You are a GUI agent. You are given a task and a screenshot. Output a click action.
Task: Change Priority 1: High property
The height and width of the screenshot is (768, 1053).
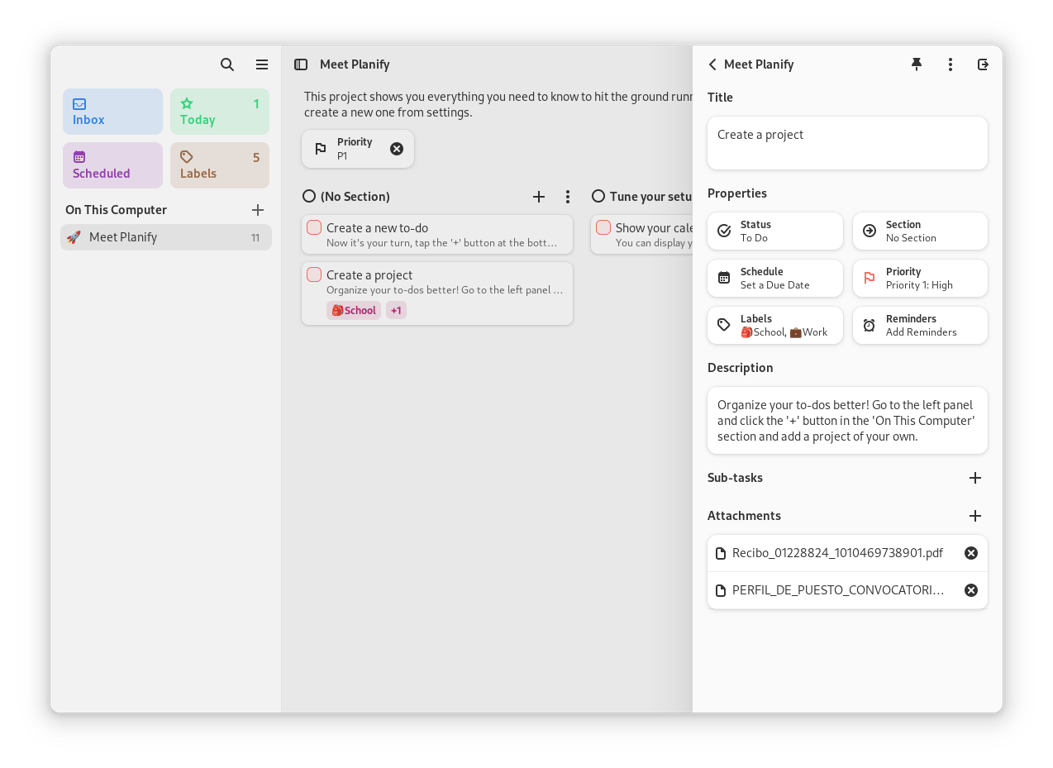920,278
